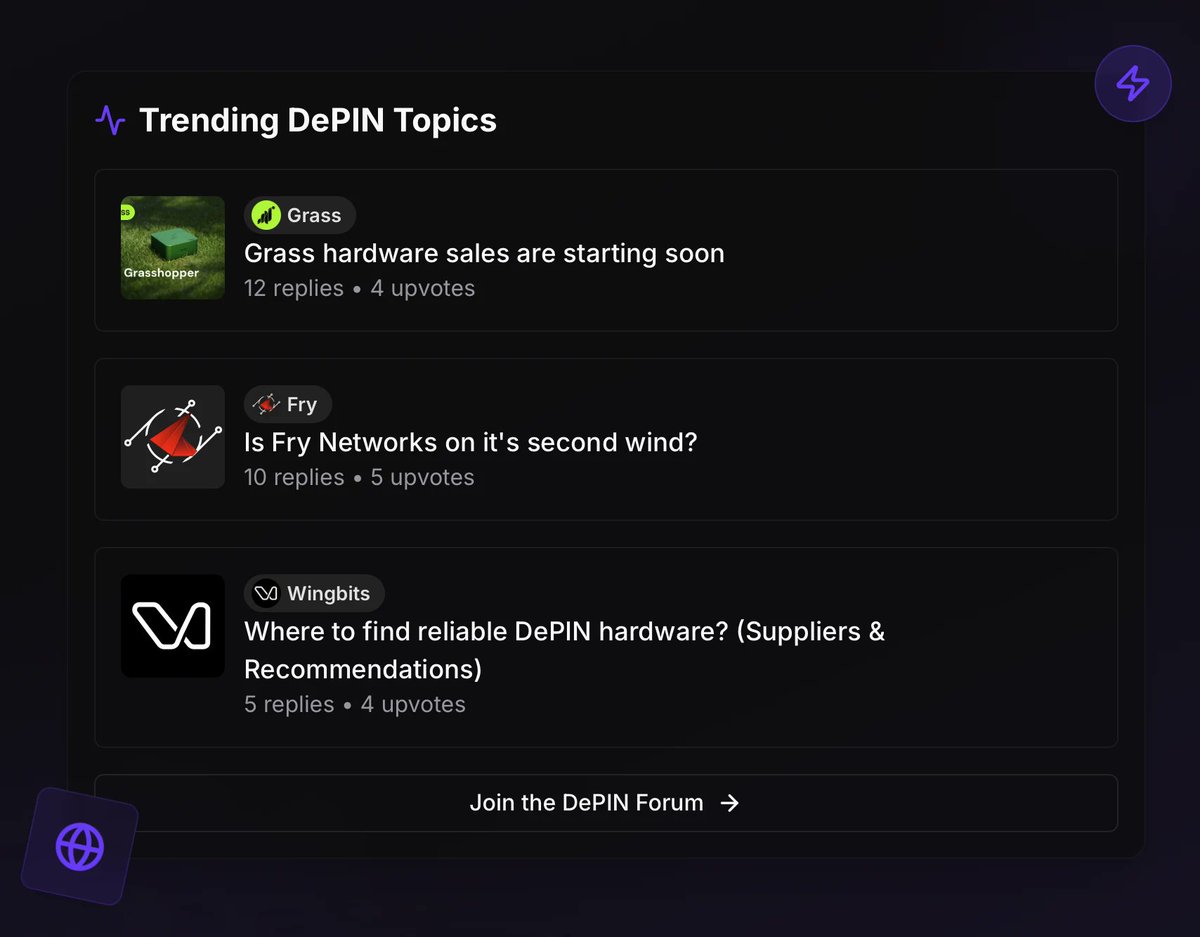The height and width of the screenshot is (937, 1200).
Task: Open 'Where to find reliable DePIN hardware?' topic
Action: [565, 650]
